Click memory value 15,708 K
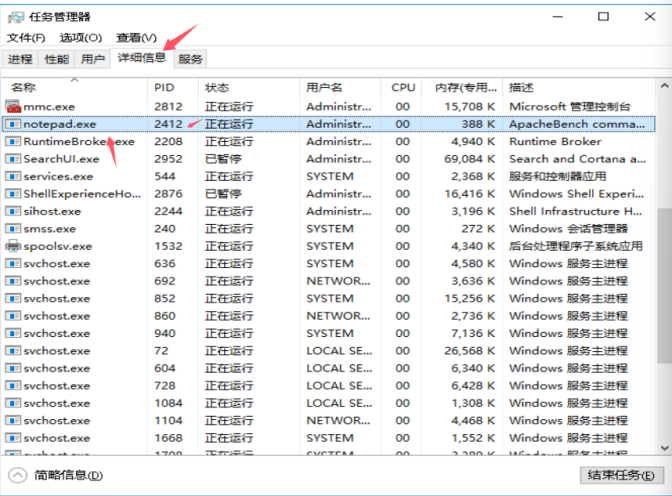Image resolution: width=672 pixels, height=496 pixels. pos(469,106)
